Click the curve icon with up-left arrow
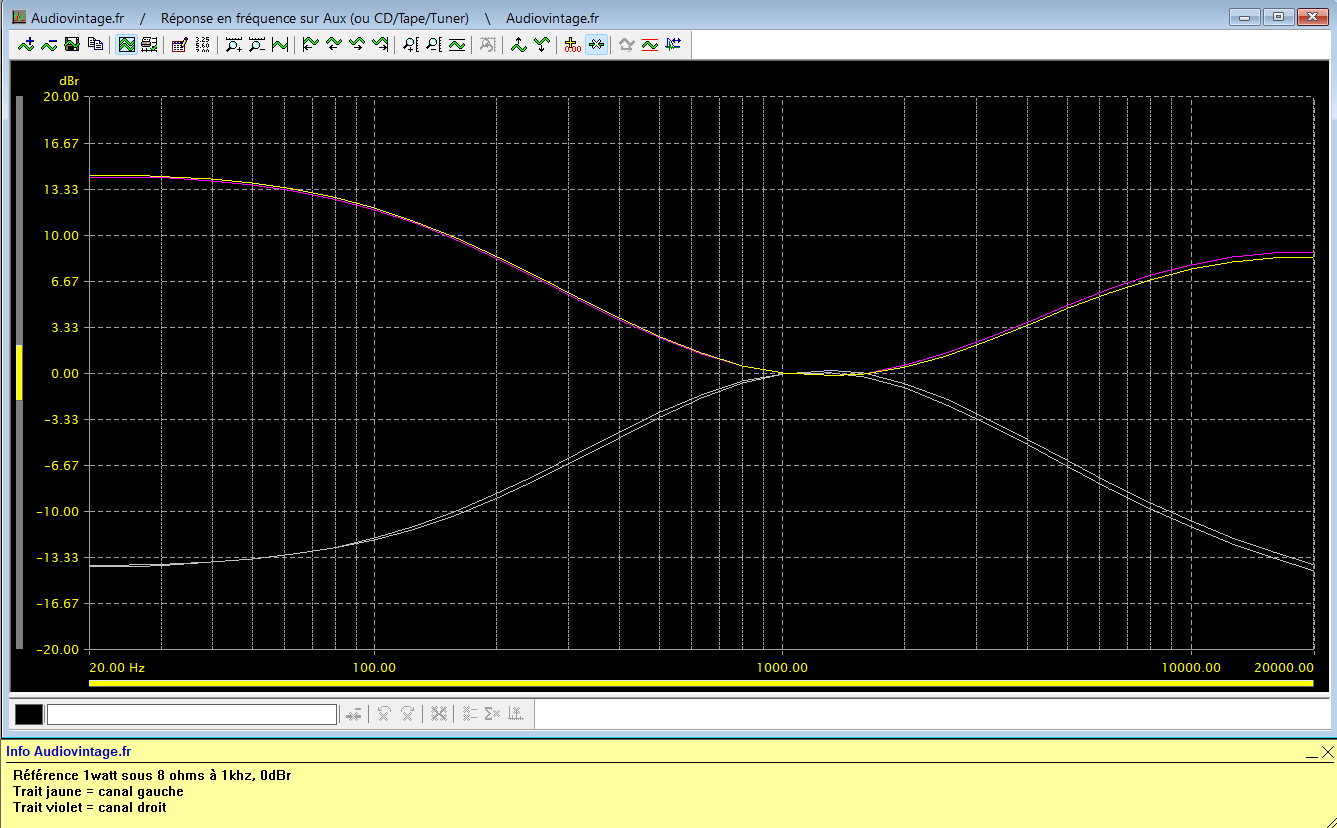 pos(311,44)
